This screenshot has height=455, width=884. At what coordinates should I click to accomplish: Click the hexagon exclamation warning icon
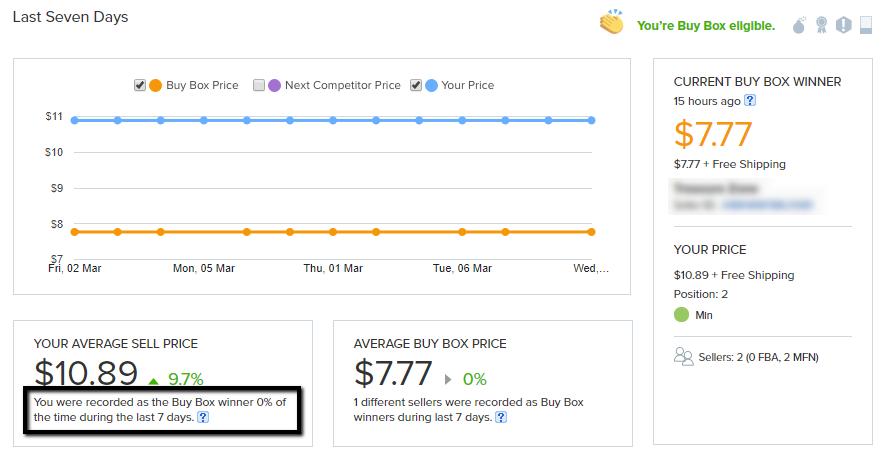pyautogui.click(x=844, y=25)
